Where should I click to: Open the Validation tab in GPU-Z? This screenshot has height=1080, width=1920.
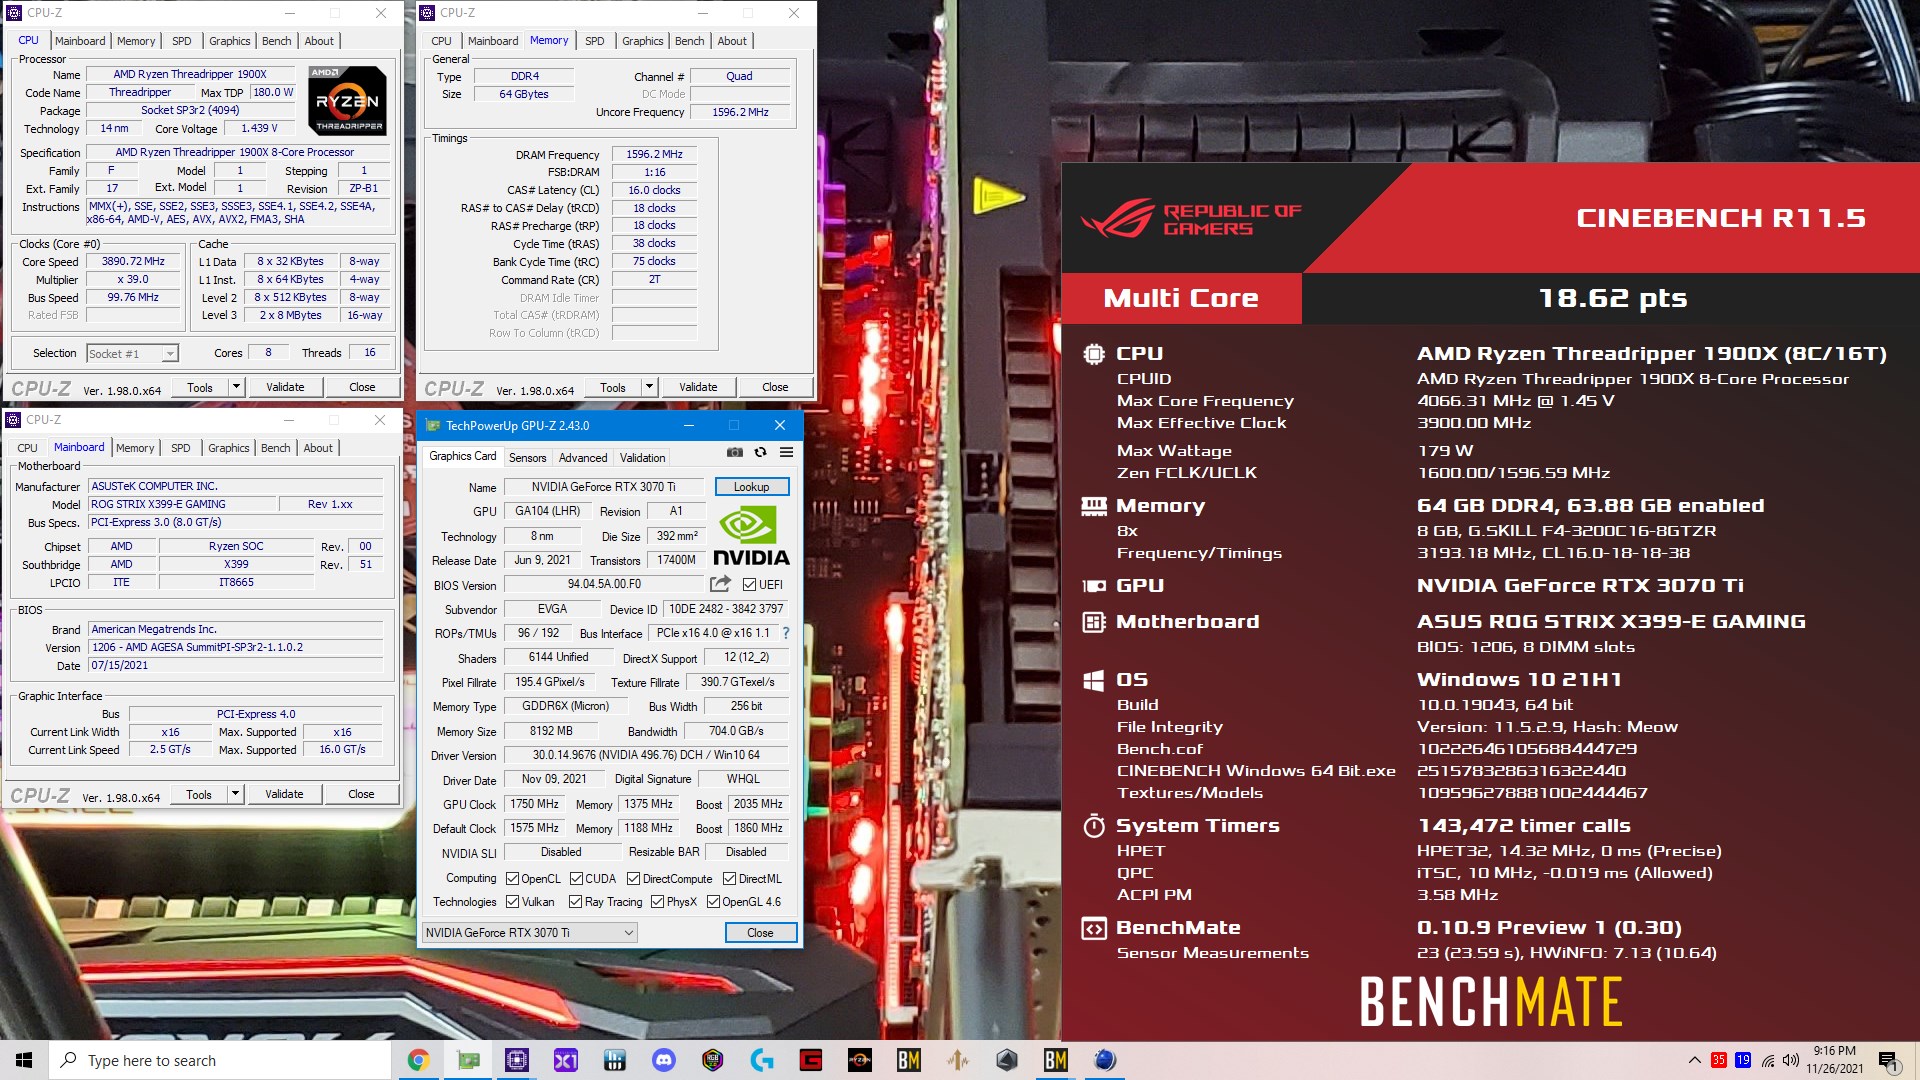point(642,458)
